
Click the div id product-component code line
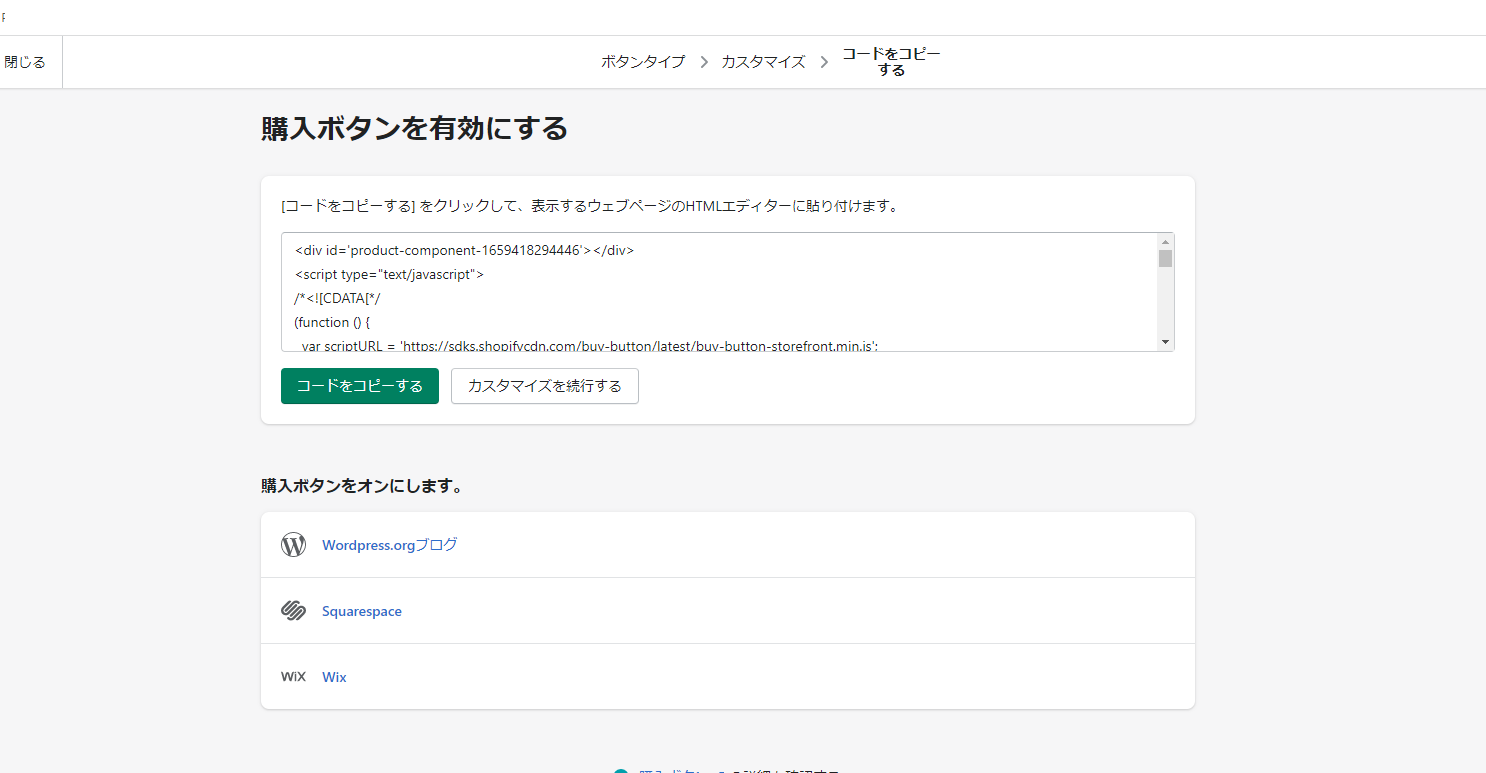click(x=464, y=250)
